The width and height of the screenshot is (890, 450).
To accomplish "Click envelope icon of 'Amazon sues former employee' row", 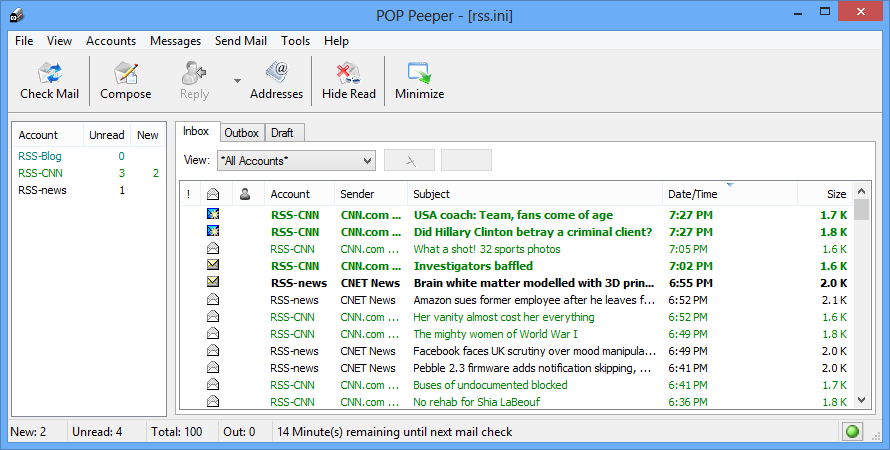I will [x=213, y=300].
